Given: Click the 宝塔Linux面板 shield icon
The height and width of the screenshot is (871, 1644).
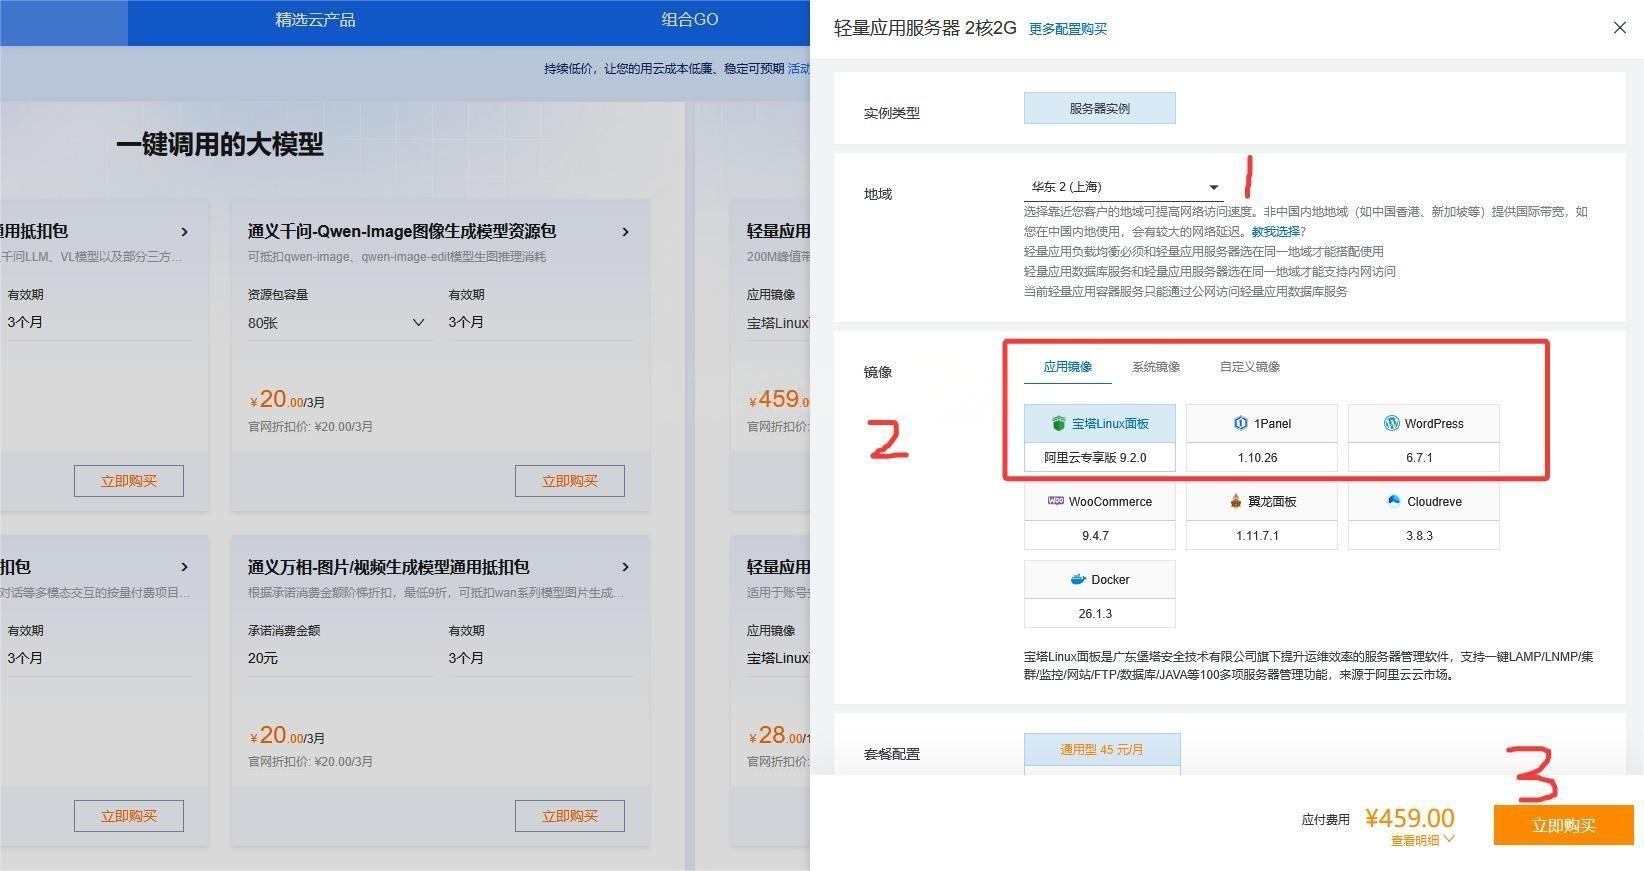Looking at the screenshot, I should [x=1058, y=423].
